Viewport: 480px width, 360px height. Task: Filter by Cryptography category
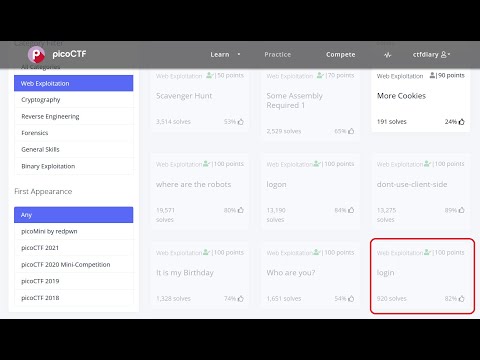73,100
